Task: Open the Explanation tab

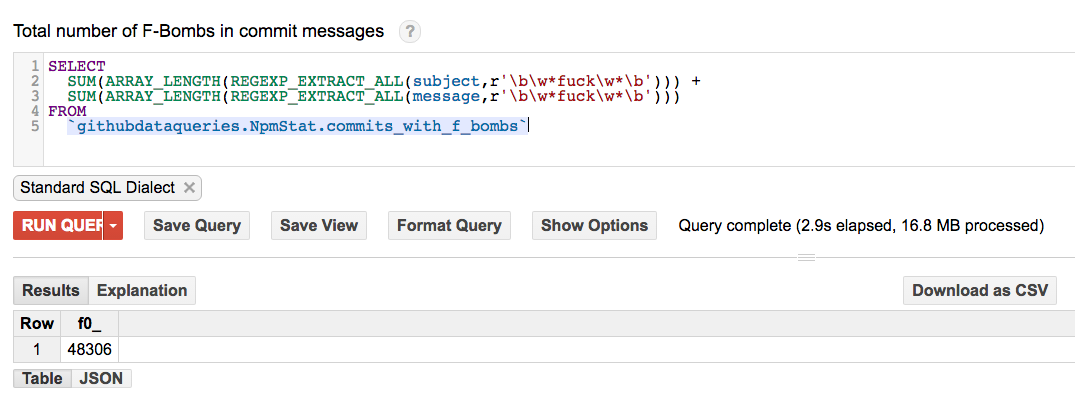Action: coord(142,291)
